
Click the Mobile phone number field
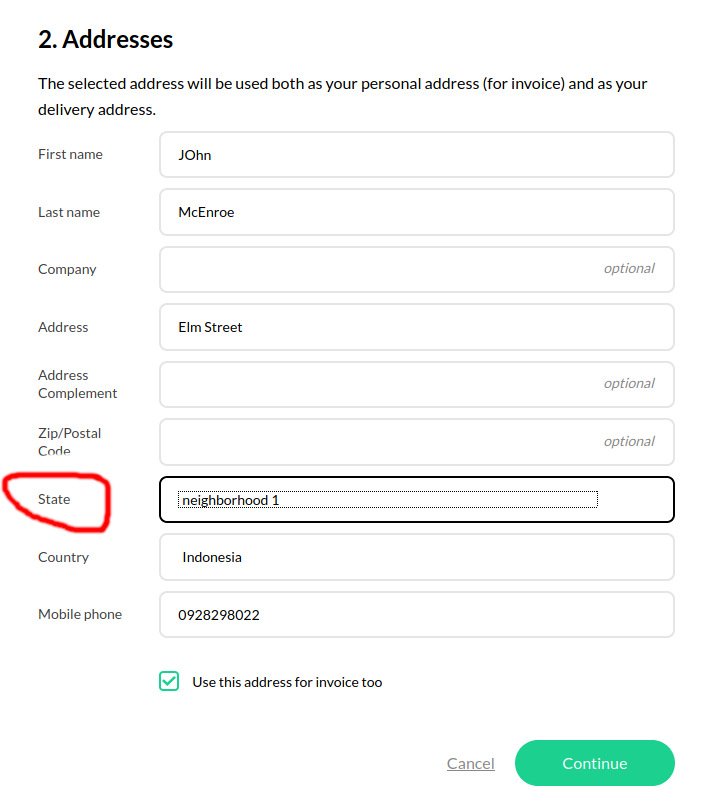pyautogui.click(x=416, y=615)
